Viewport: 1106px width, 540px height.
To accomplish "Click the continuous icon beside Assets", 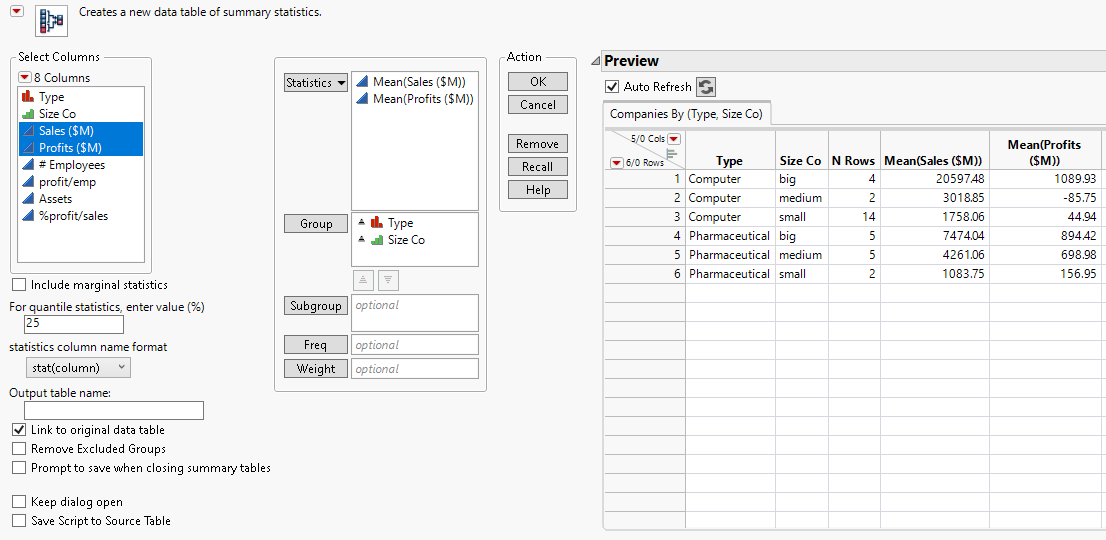I will click(x=28, y=199).
